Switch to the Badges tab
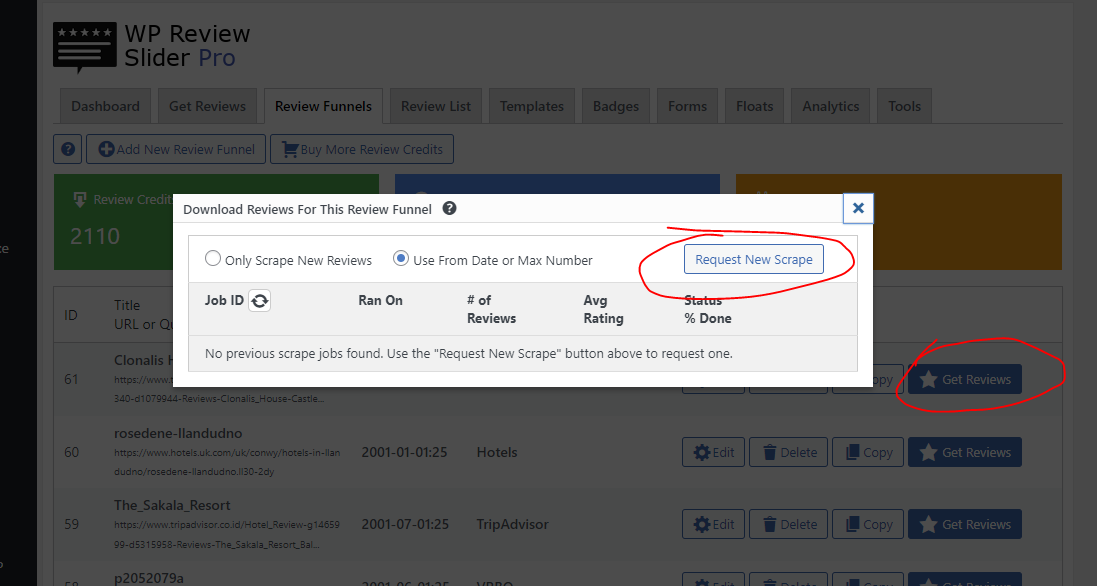This screenshot has width=1097, height=586. point(616,106)
